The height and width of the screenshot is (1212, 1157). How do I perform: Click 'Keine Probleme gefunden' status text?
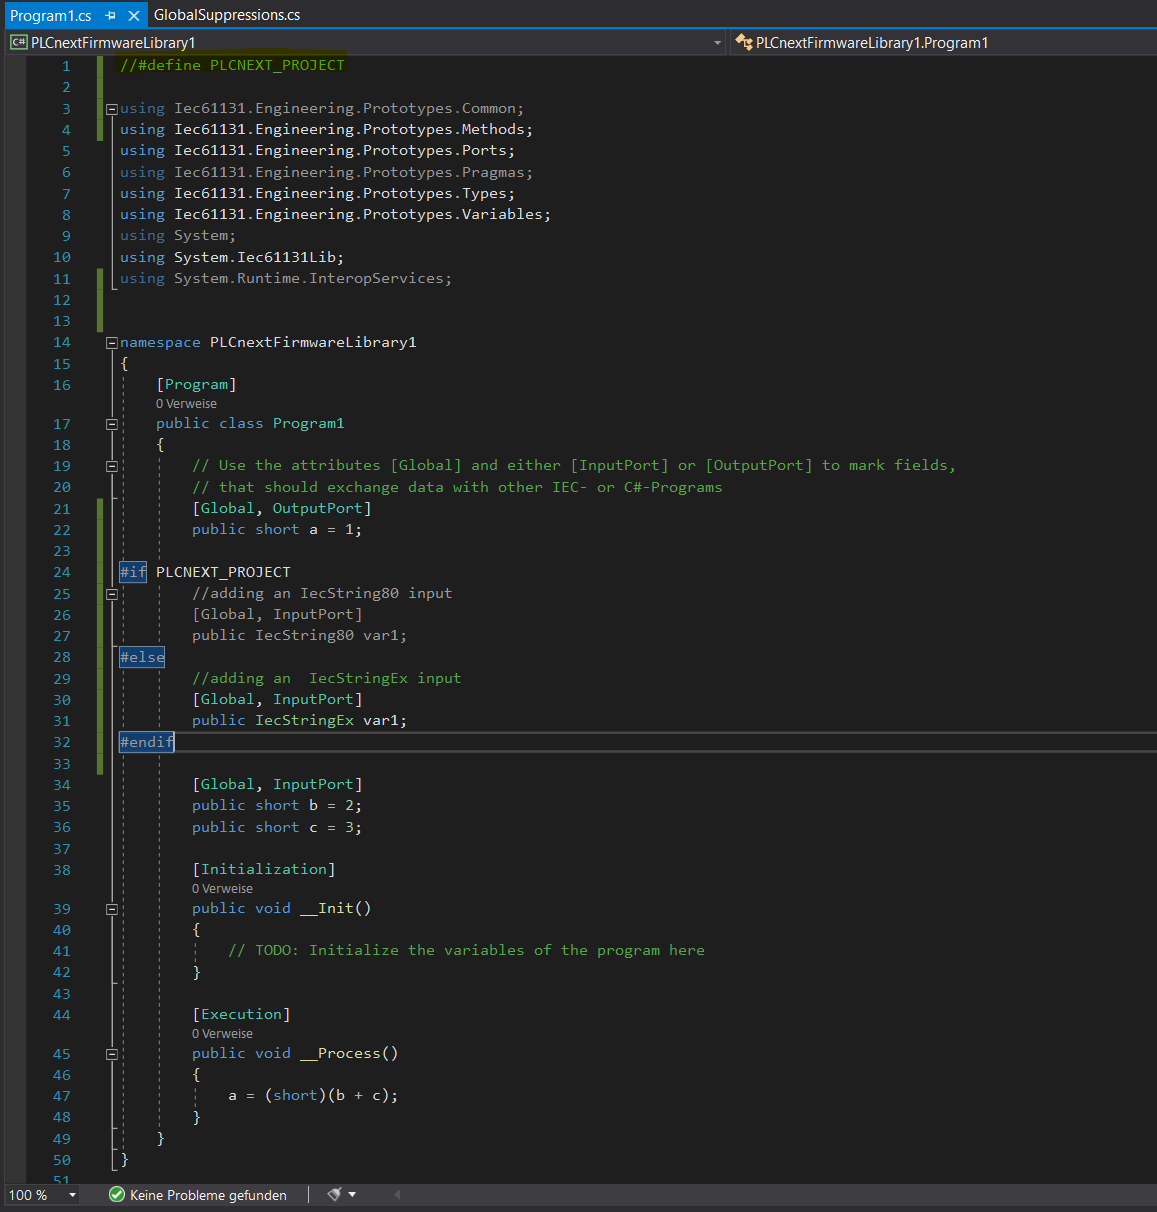pyautogui.click(x=208, y=1195)
